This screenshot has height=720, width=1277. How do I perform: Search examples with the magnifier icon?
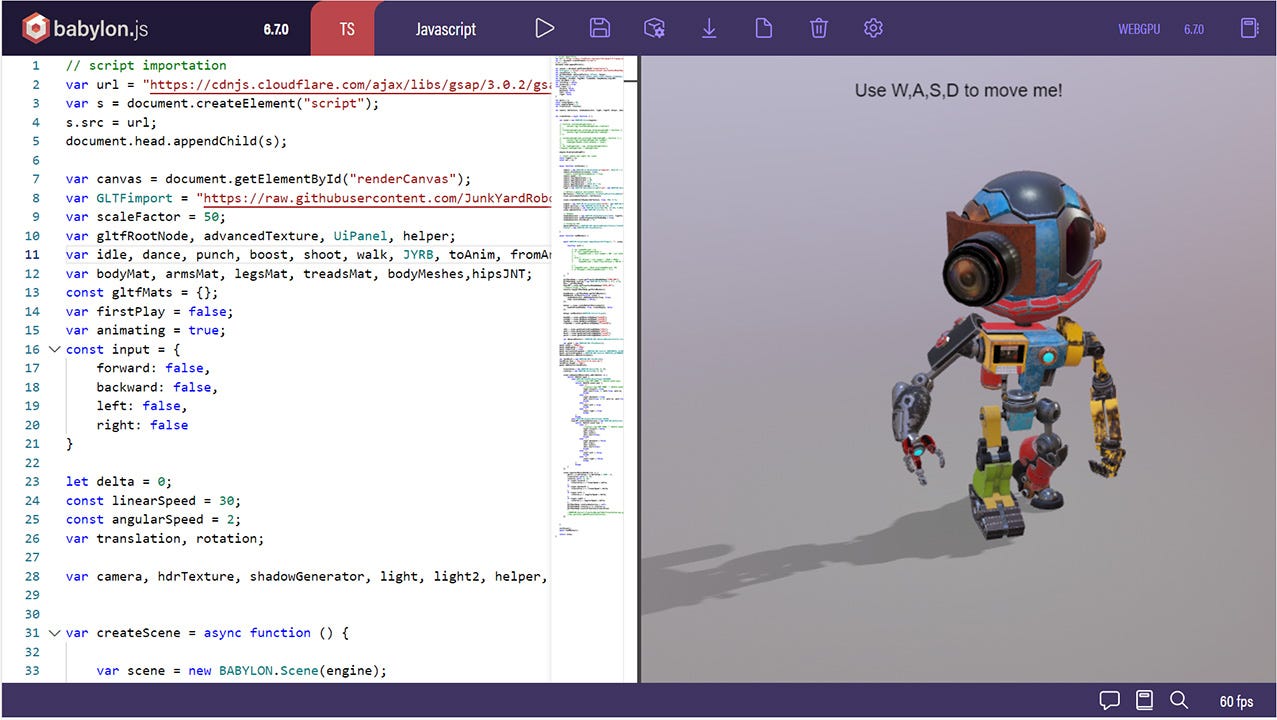pyautogui.click(x=1179, y=701)
